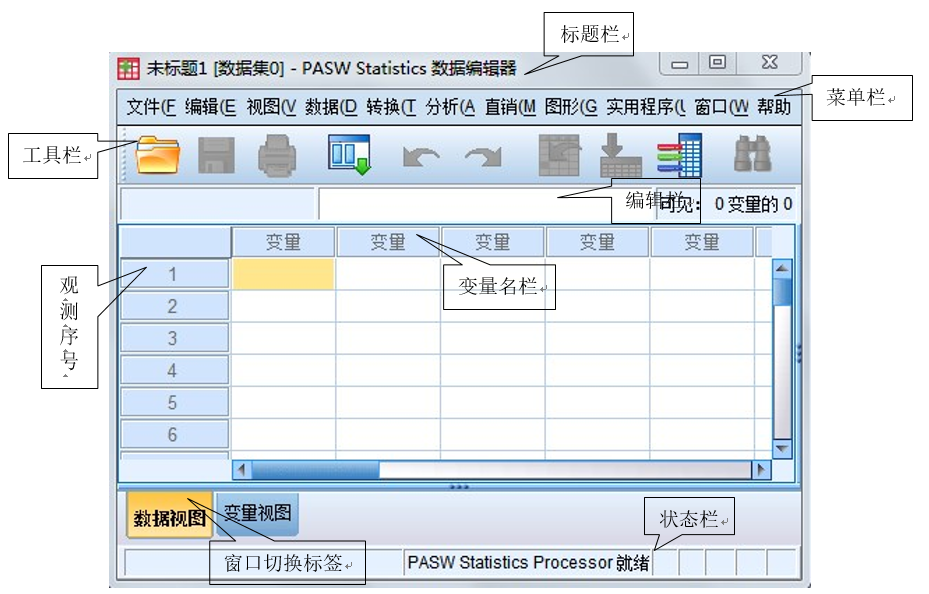Select row header 6
This screenshot has width=929, height=594.
coord(174,434)
